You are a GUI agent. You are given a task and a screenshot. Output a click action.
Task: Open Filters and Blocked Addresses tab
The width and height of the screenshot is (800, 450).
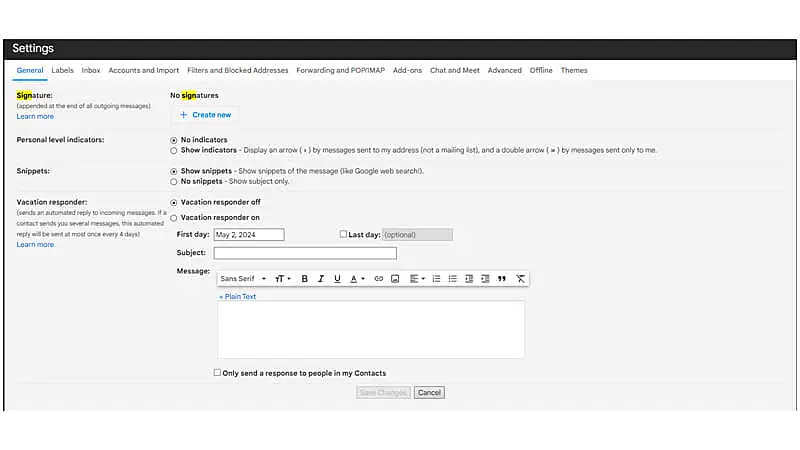click(x=238, y=70)
